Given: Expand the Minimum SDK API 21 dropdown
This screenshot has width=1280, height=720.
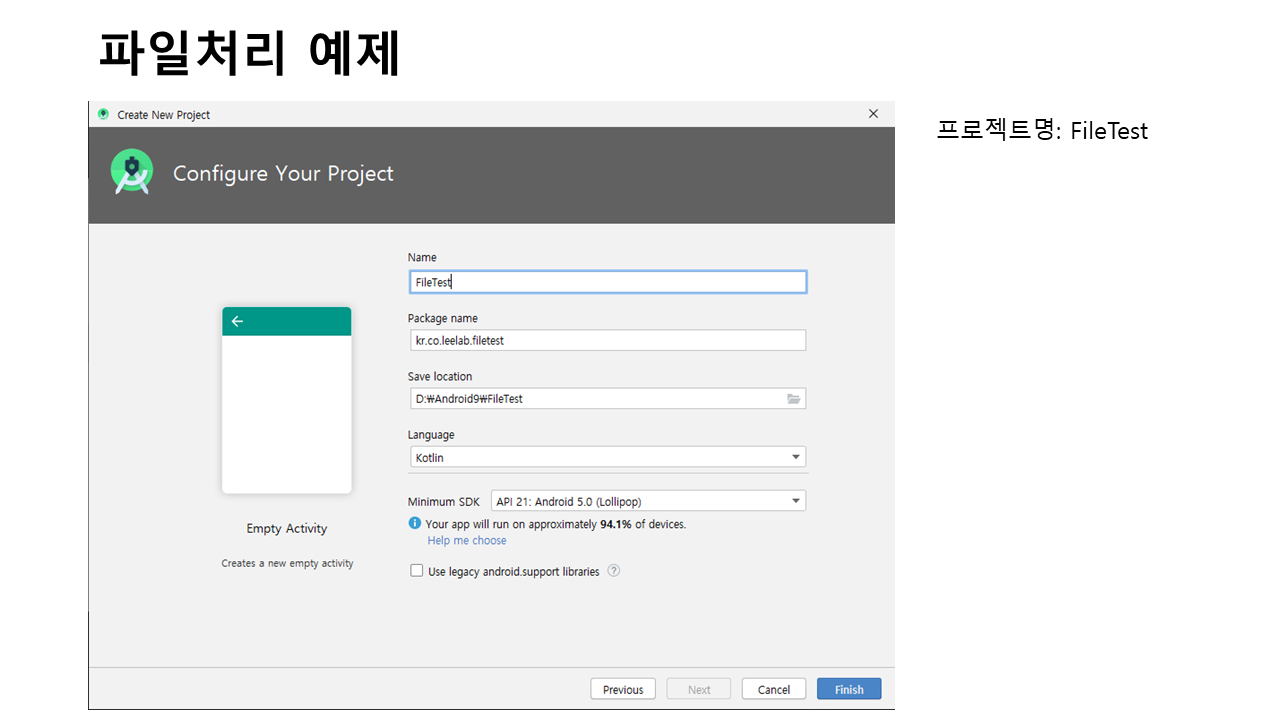Looking at the screenshot, I should pyautogui.click(x=648, y=501).
